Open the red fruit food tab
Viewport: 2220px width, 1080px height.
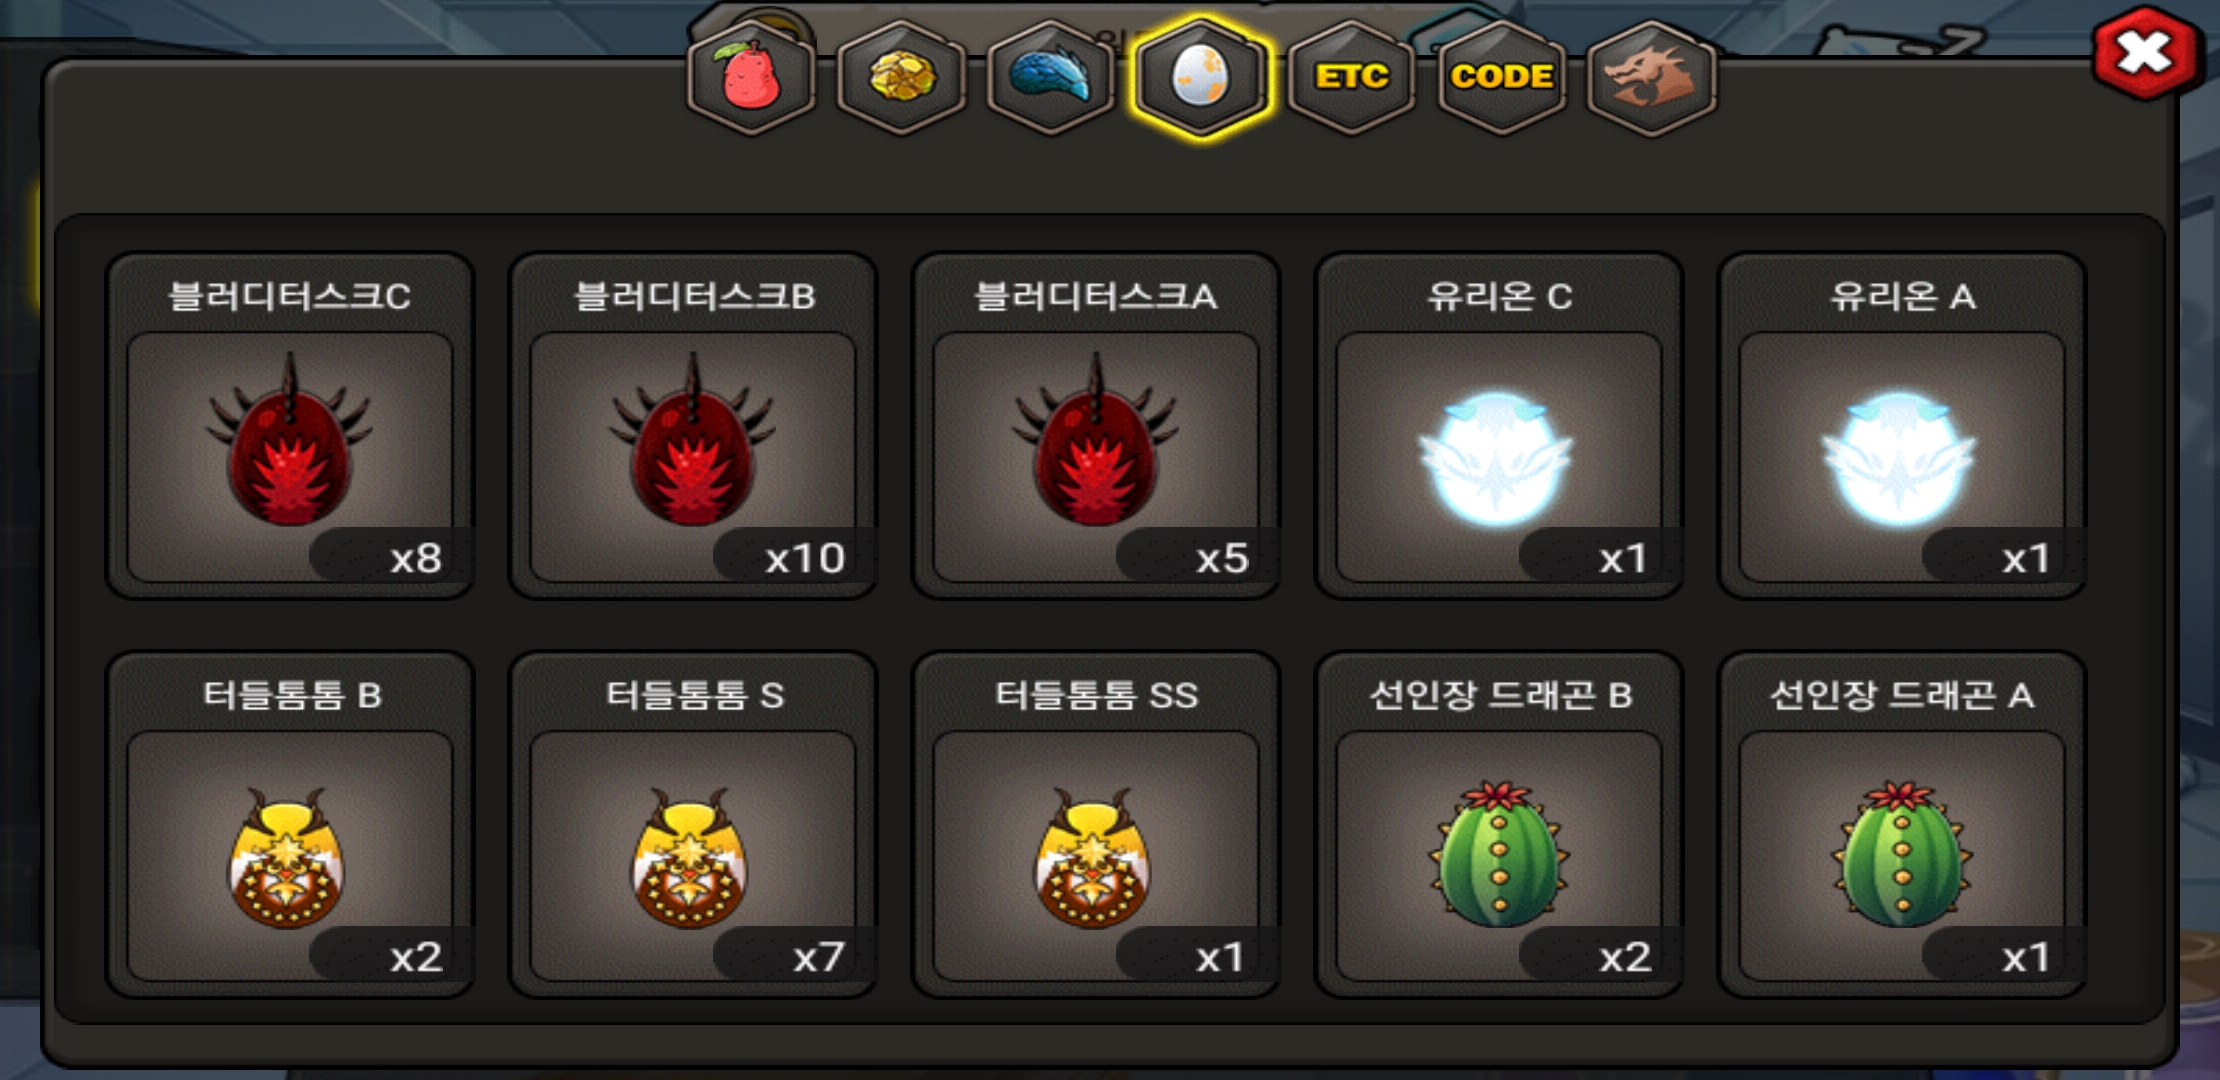tap(751, 78)
